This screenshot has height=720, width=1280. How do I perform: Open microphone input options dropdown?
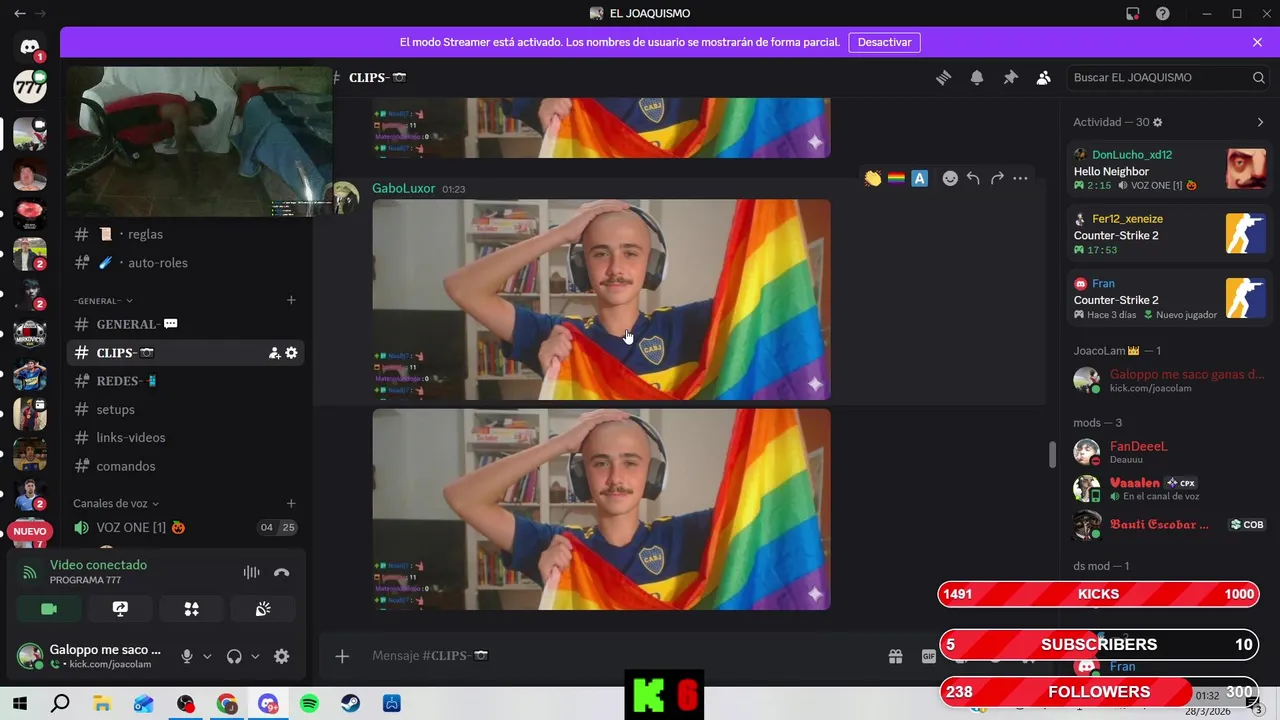click(207, 656)
